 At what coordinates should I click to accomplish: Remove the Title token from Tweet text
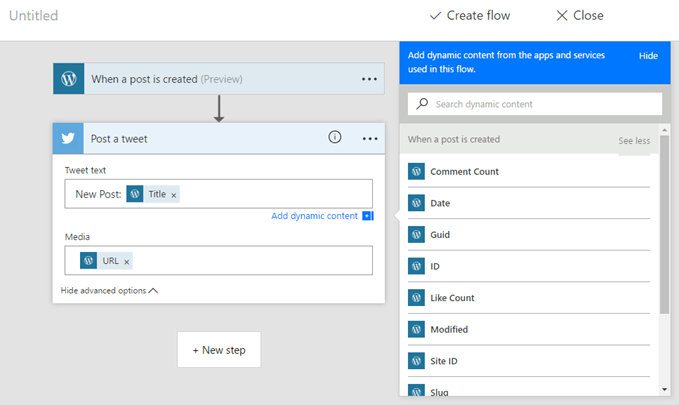[174, 195]
